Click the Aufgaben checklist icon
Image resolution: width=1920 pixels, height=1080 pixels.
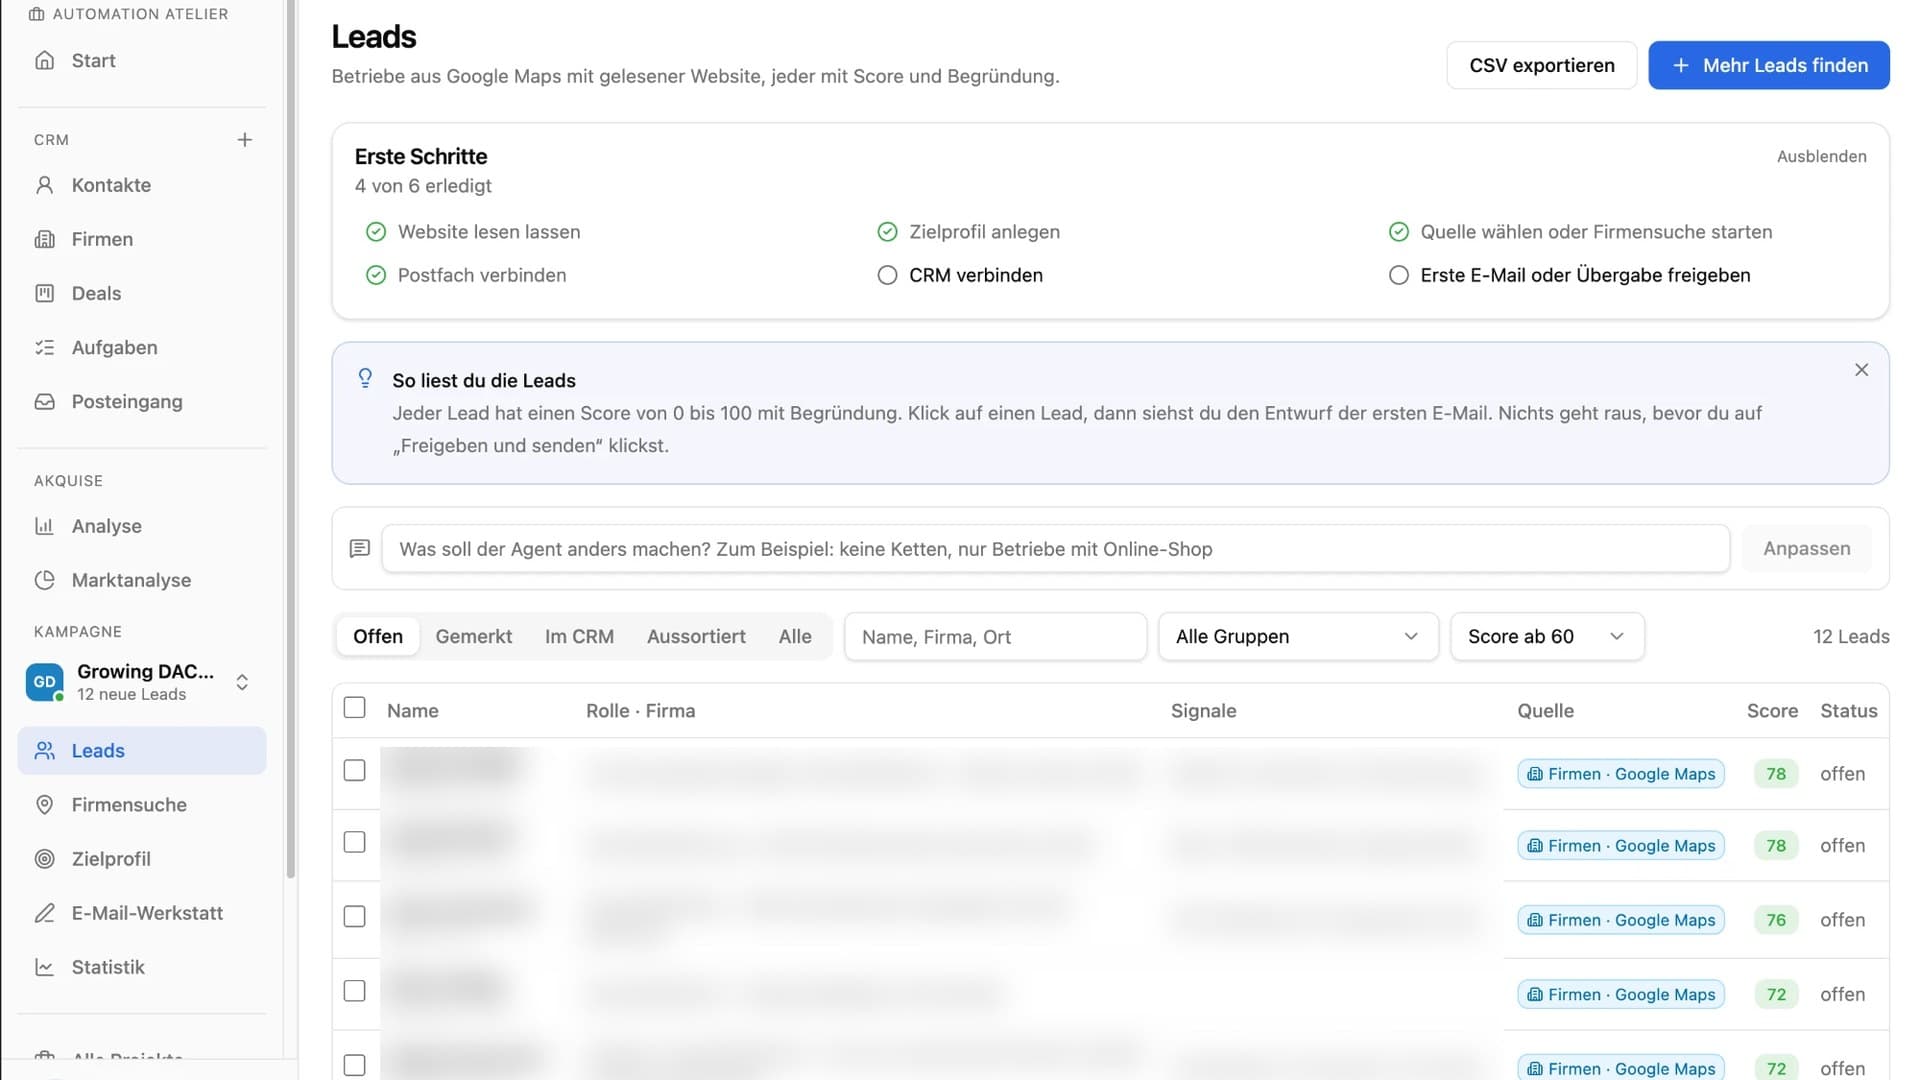[44, 347]
